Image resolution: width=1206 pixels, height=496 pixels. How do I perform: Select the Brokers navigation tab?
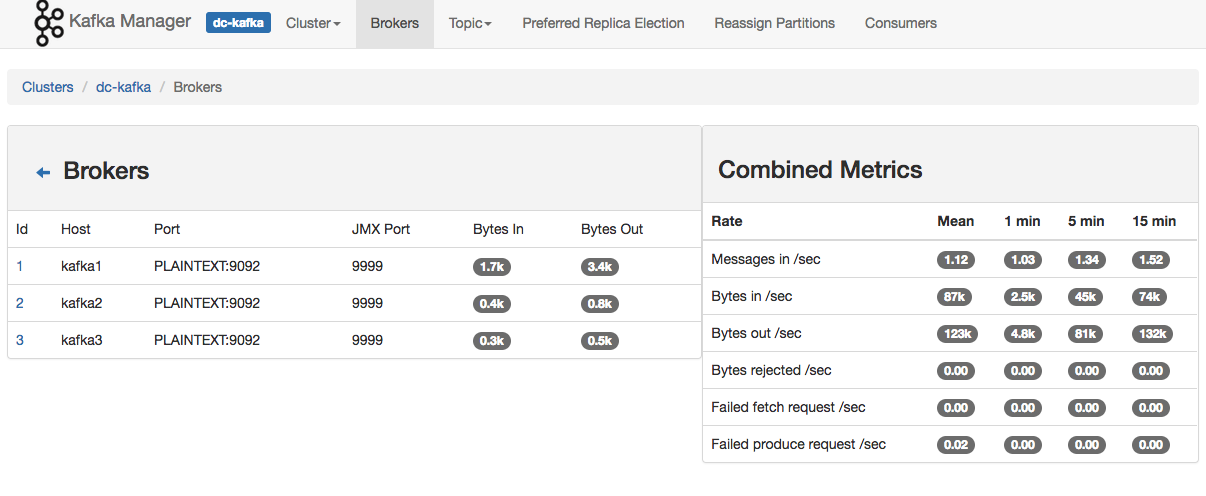(x=395, y=23)
